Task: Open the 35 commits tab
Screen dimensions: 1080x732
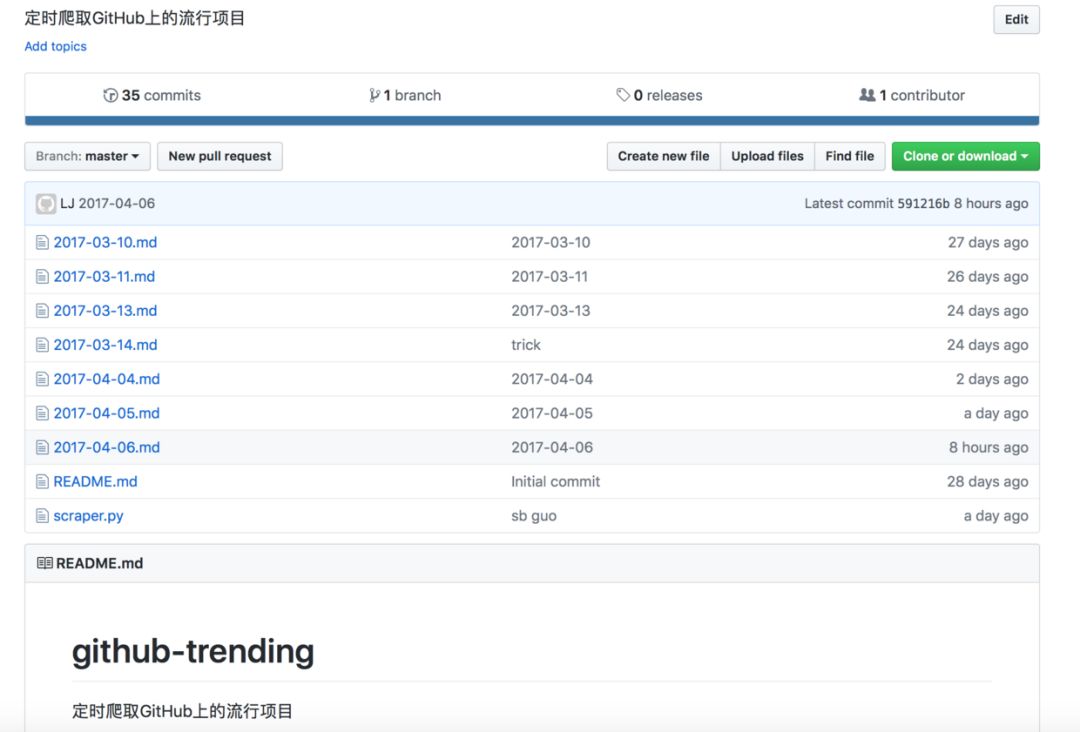Action: pyautogui.click(x=152, y=95)
